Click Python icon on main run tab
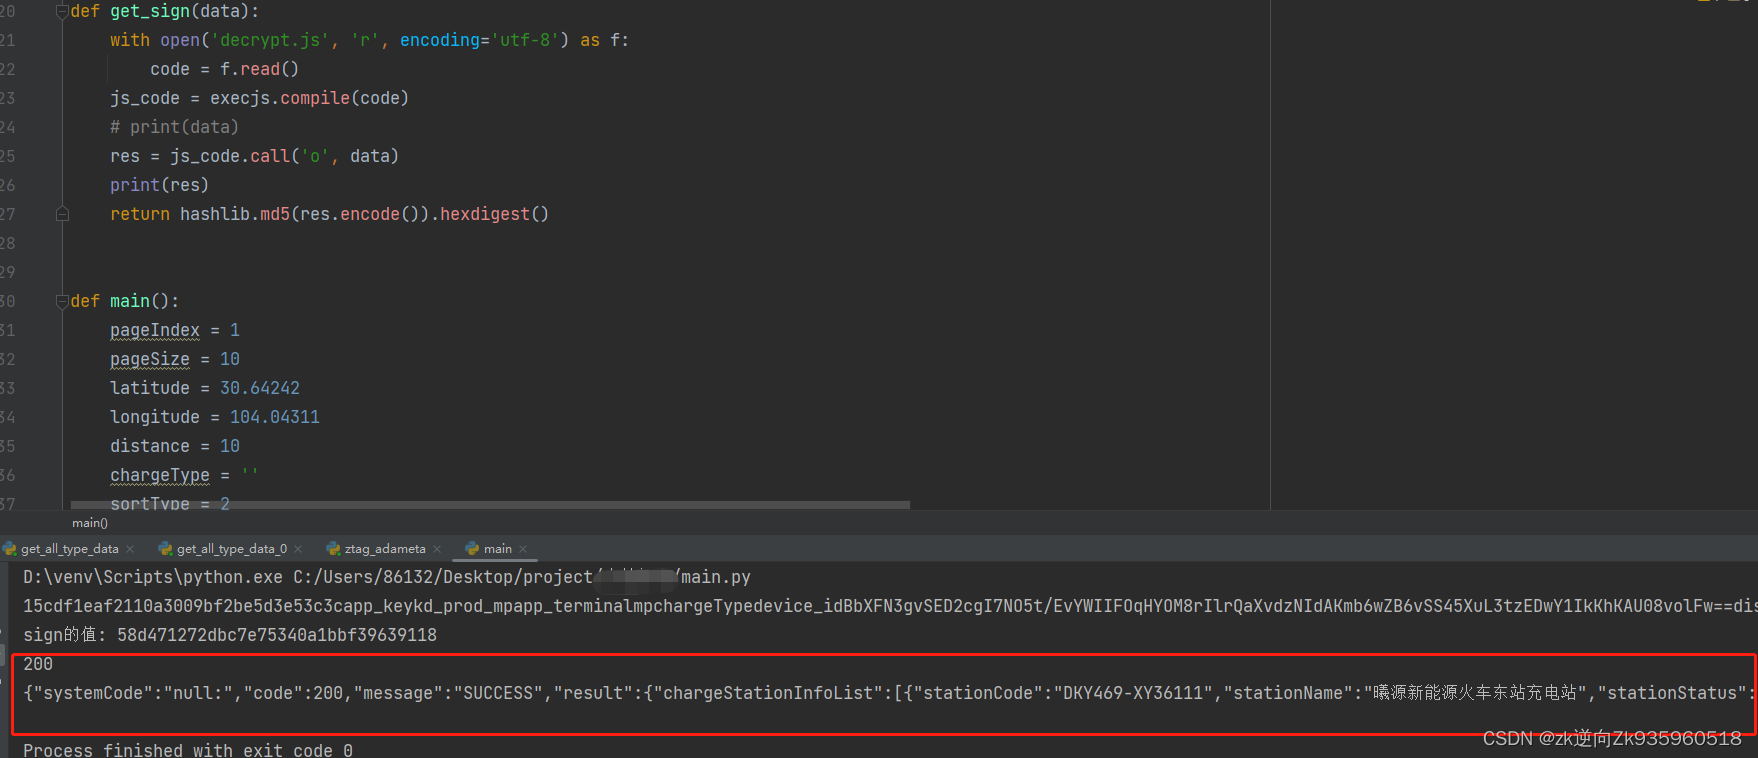 coord(472,549)
